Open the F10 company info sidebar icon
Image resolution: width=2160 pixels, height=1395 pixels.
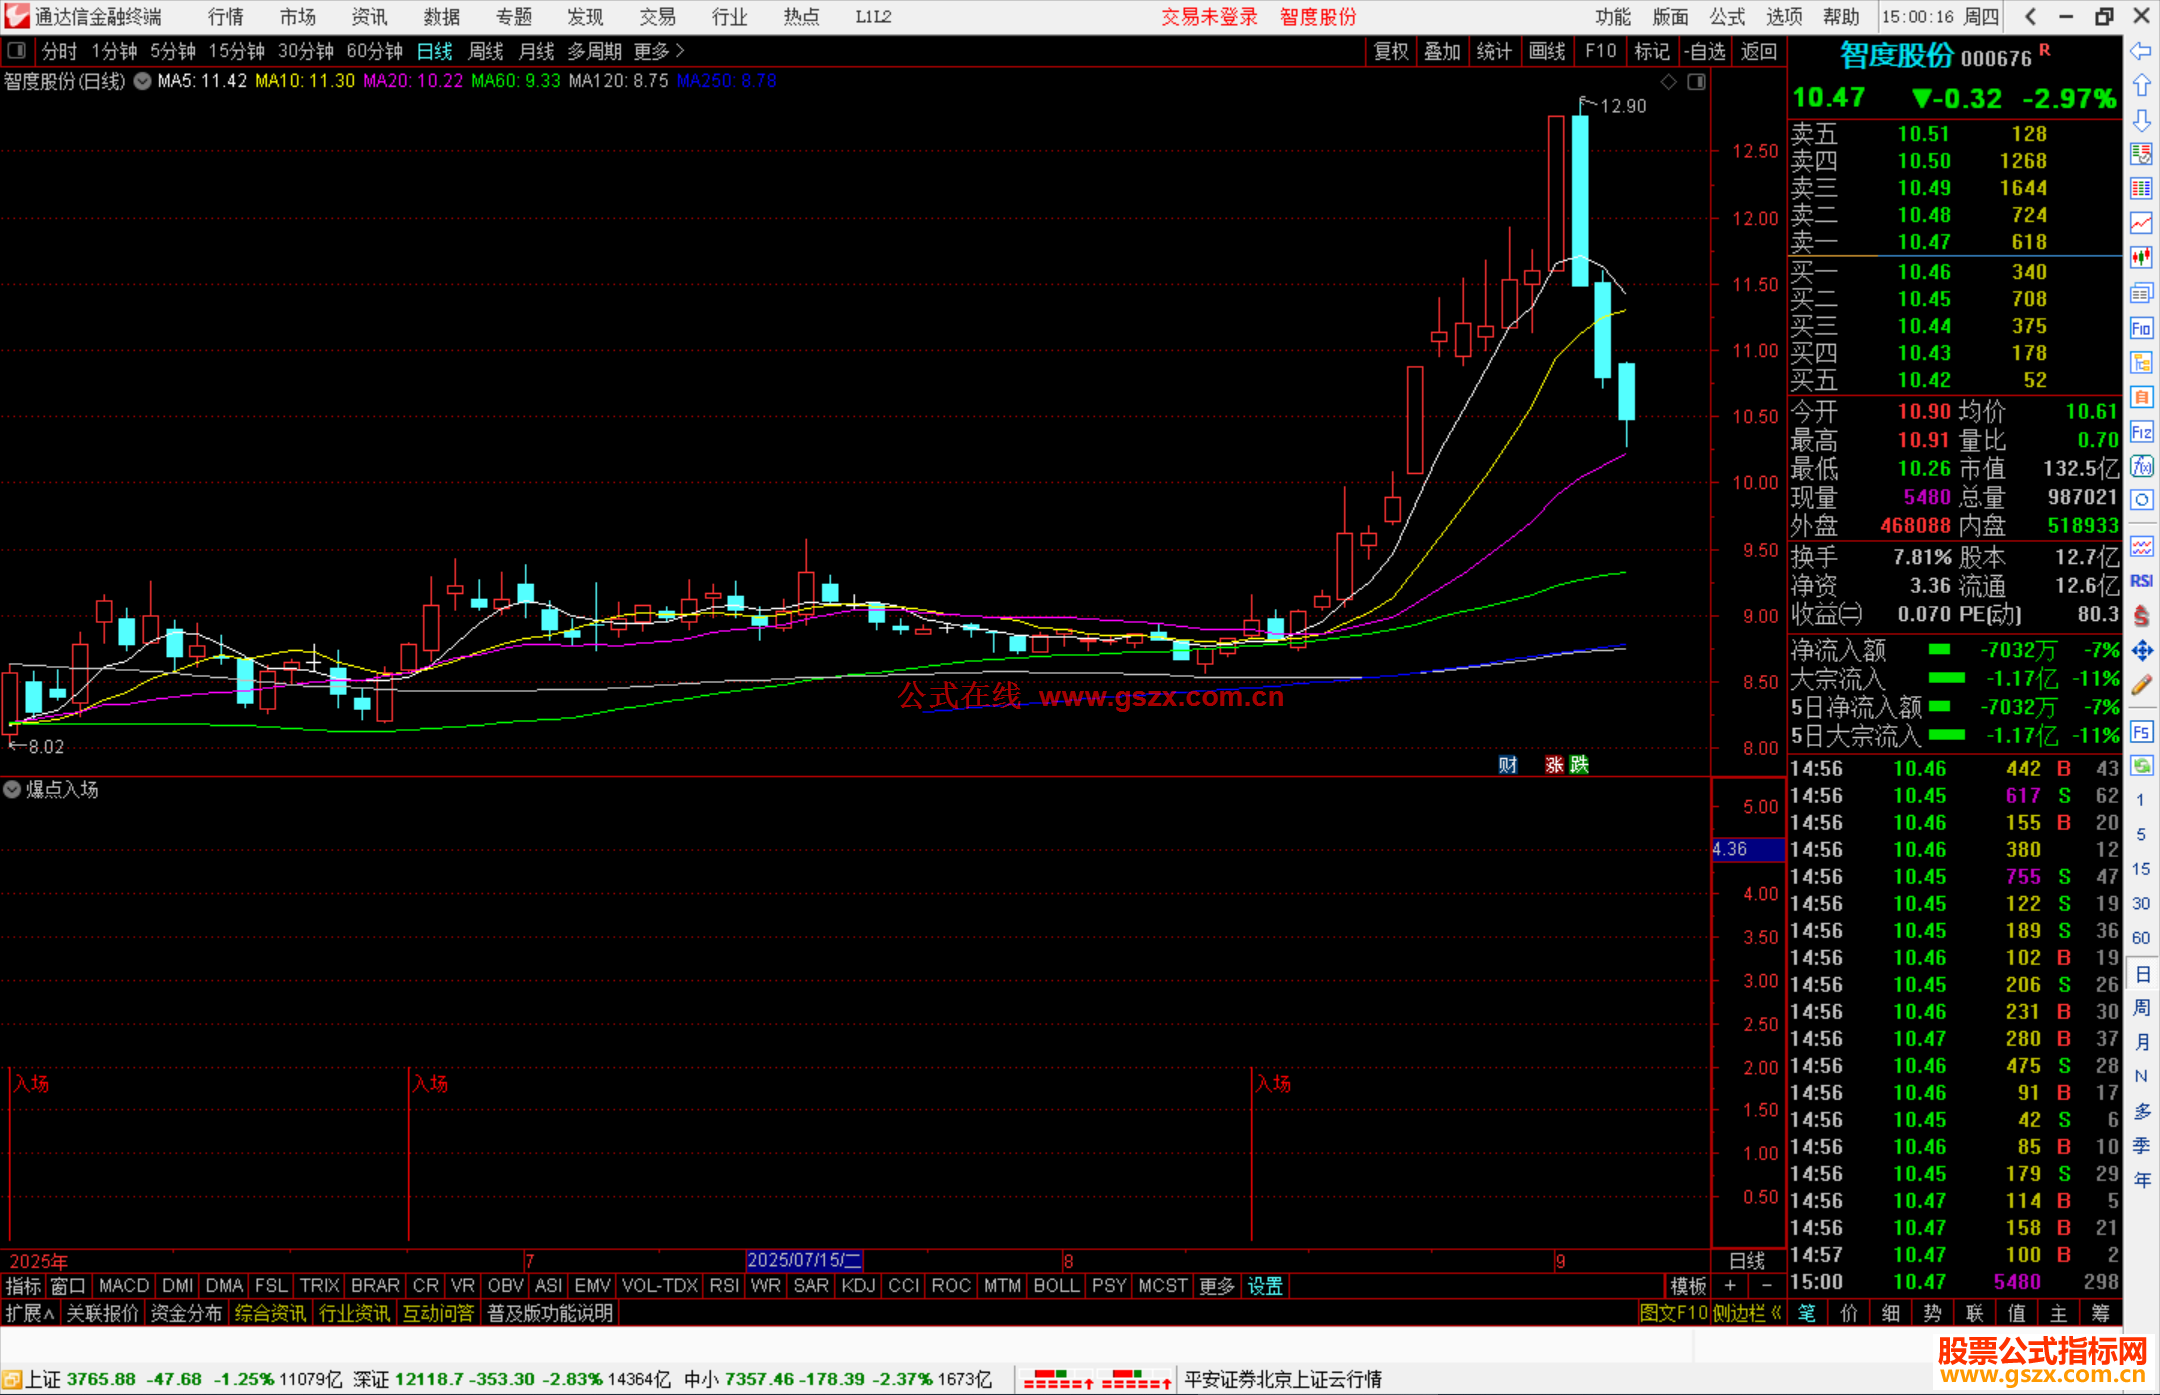click(x=2141, y=328)
